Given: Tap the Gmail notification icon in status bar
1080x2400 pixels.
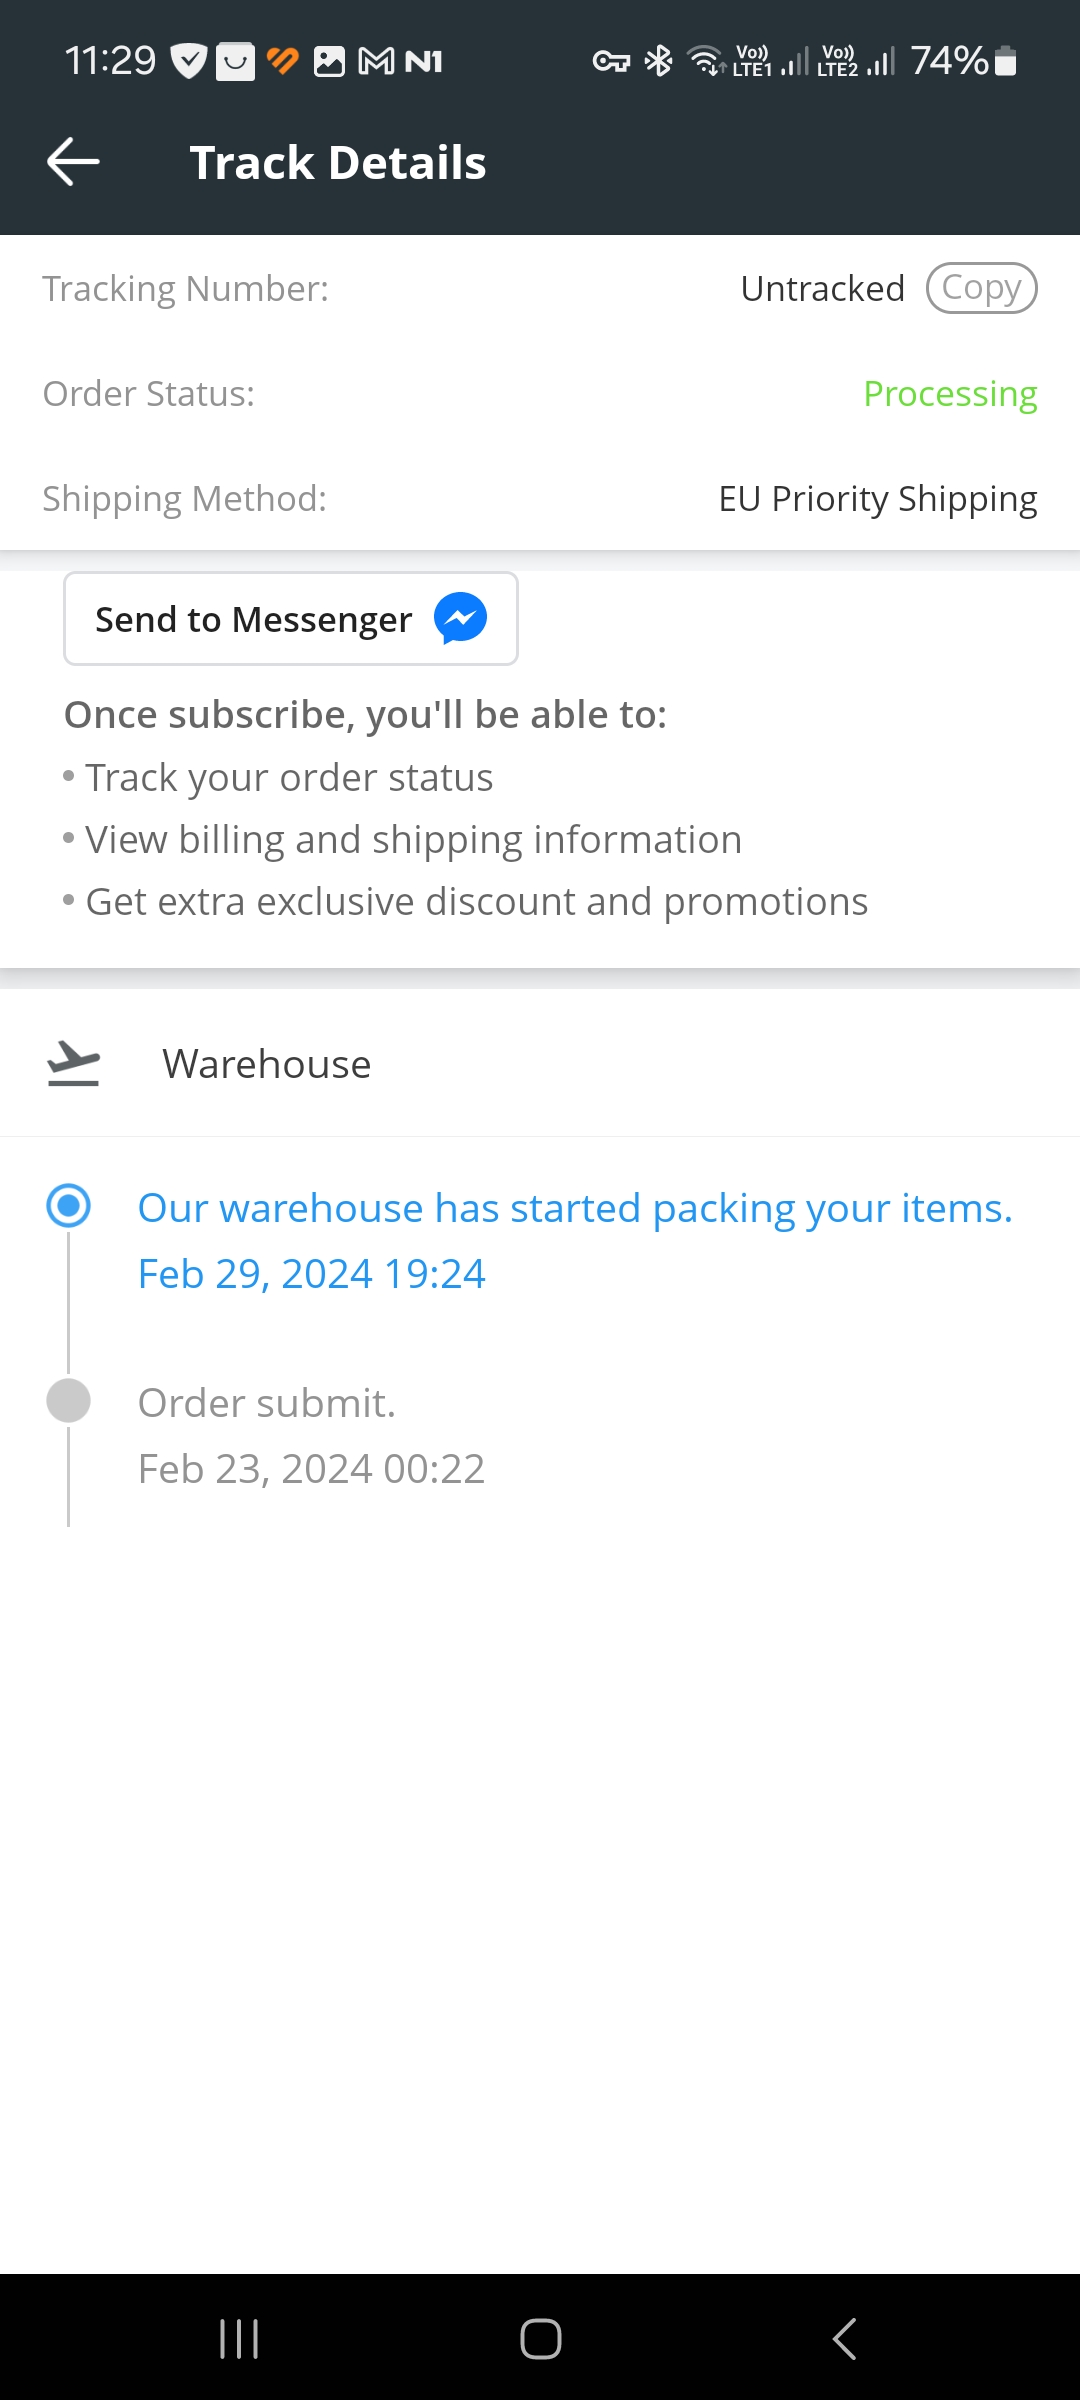Looking at the screenshot, I should [x=376, y=62].
